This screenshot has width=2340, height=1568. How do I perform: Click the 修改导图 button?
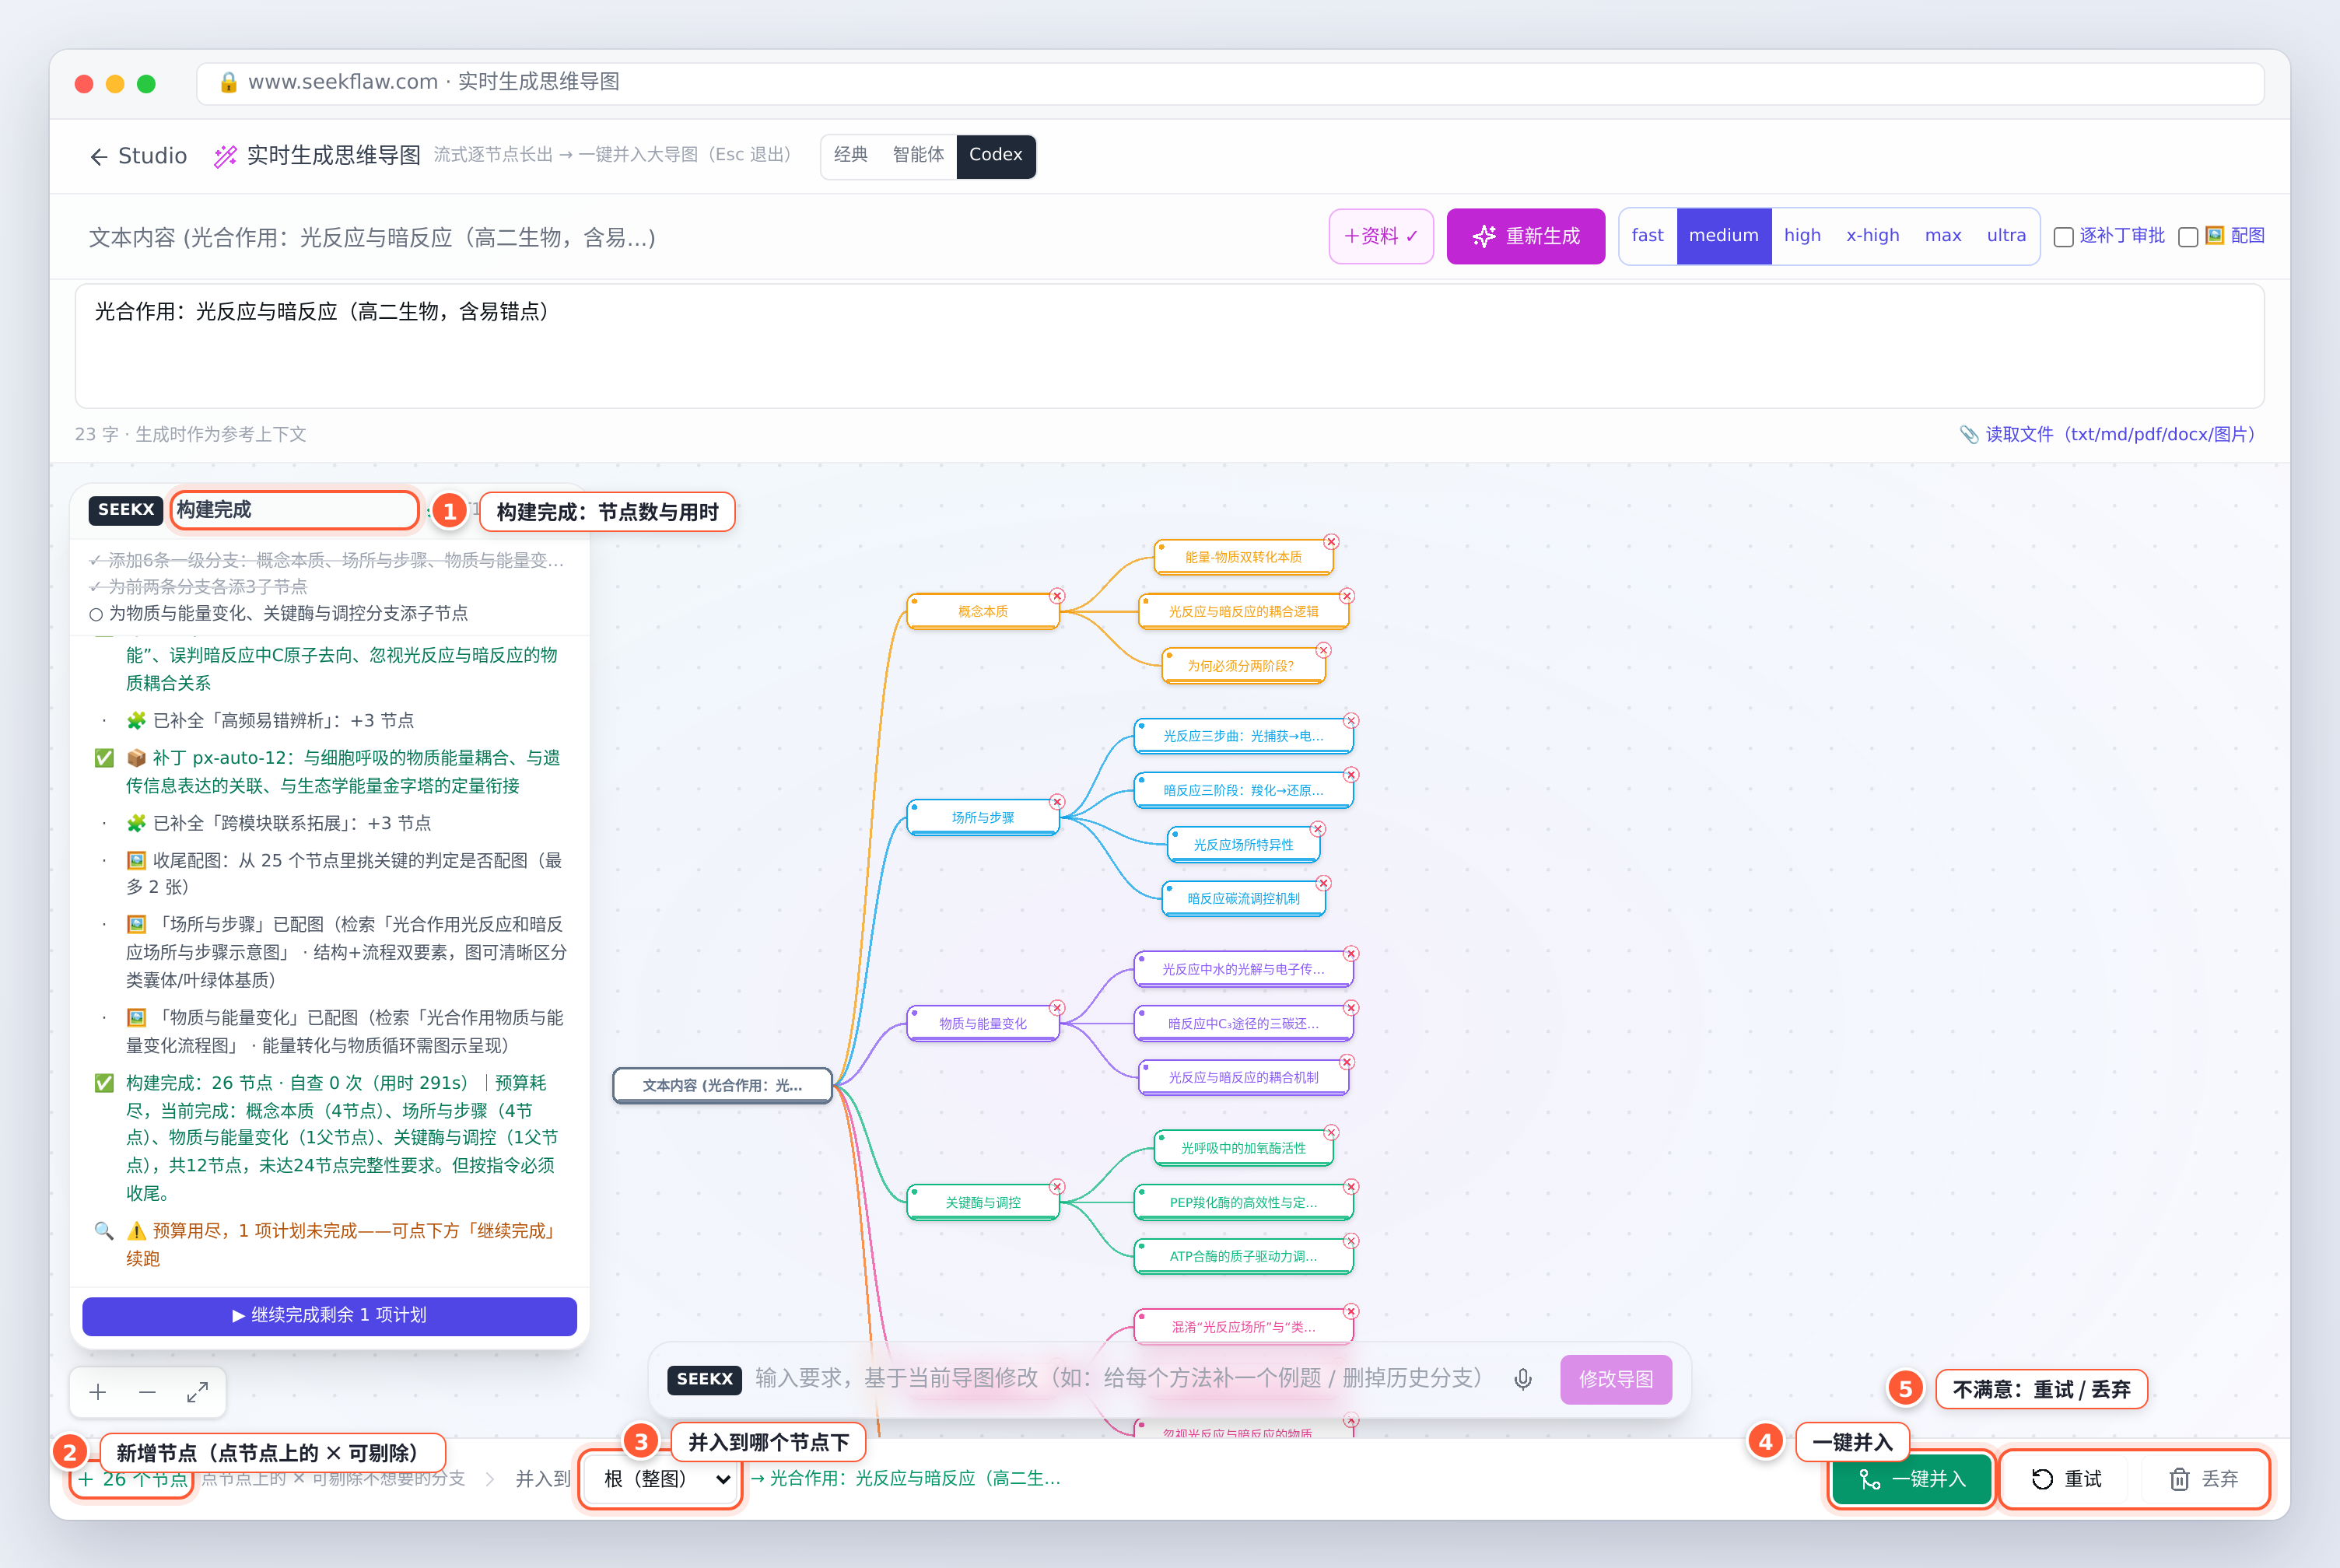point(1615,1380)
